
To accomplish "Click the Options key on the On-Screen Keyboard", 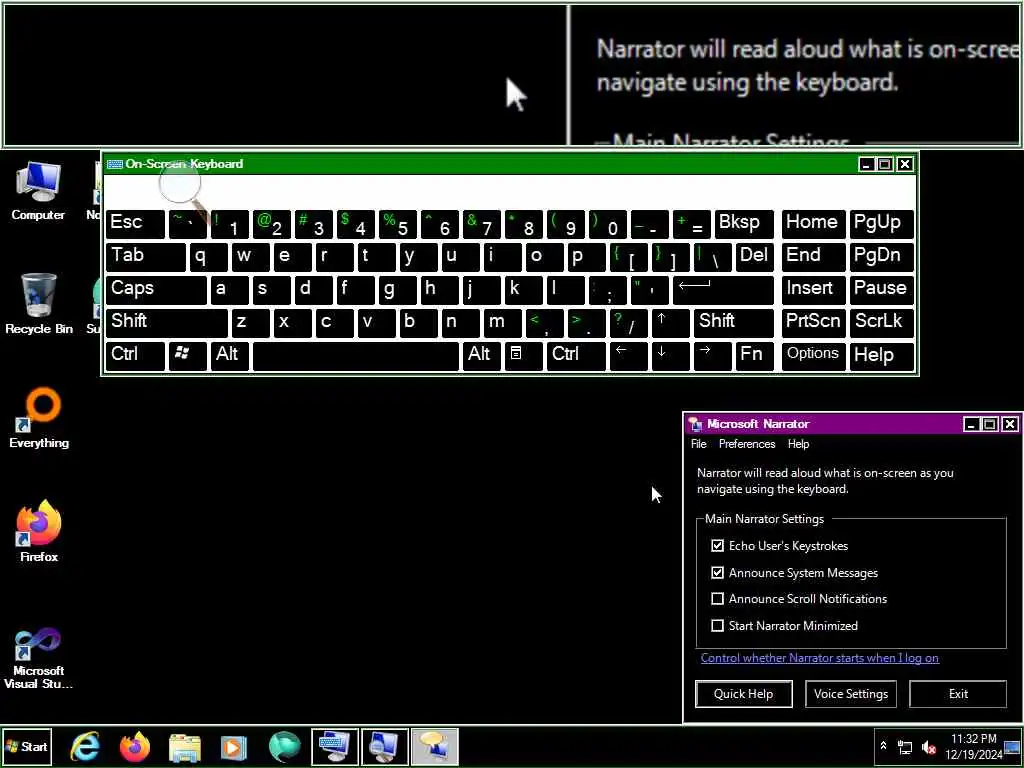I will (x=813, y=356).
